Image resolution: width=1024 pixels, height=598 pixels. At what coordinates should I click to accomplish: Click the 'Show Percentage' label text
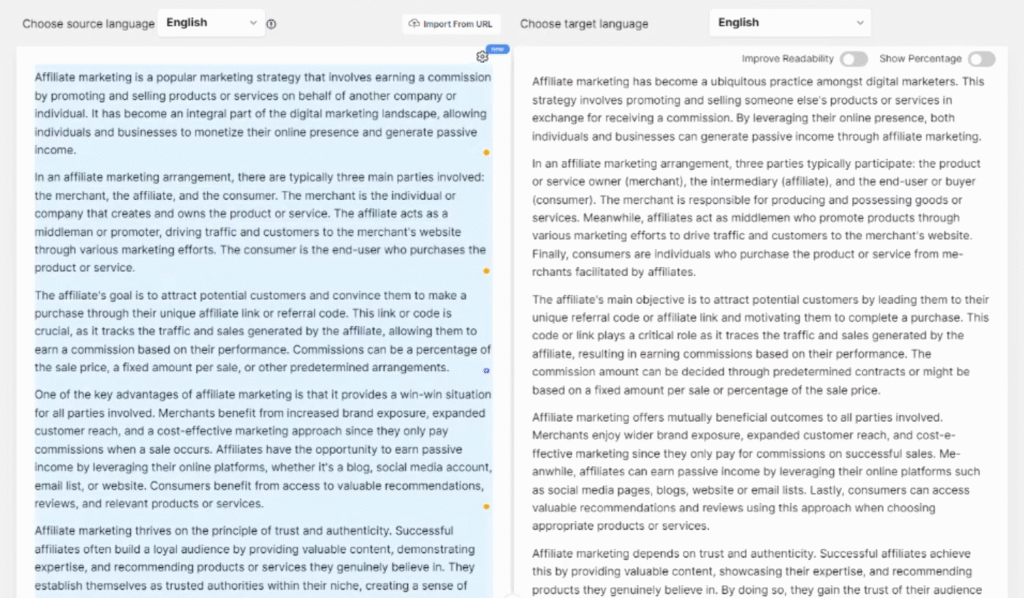pos(920,59)
